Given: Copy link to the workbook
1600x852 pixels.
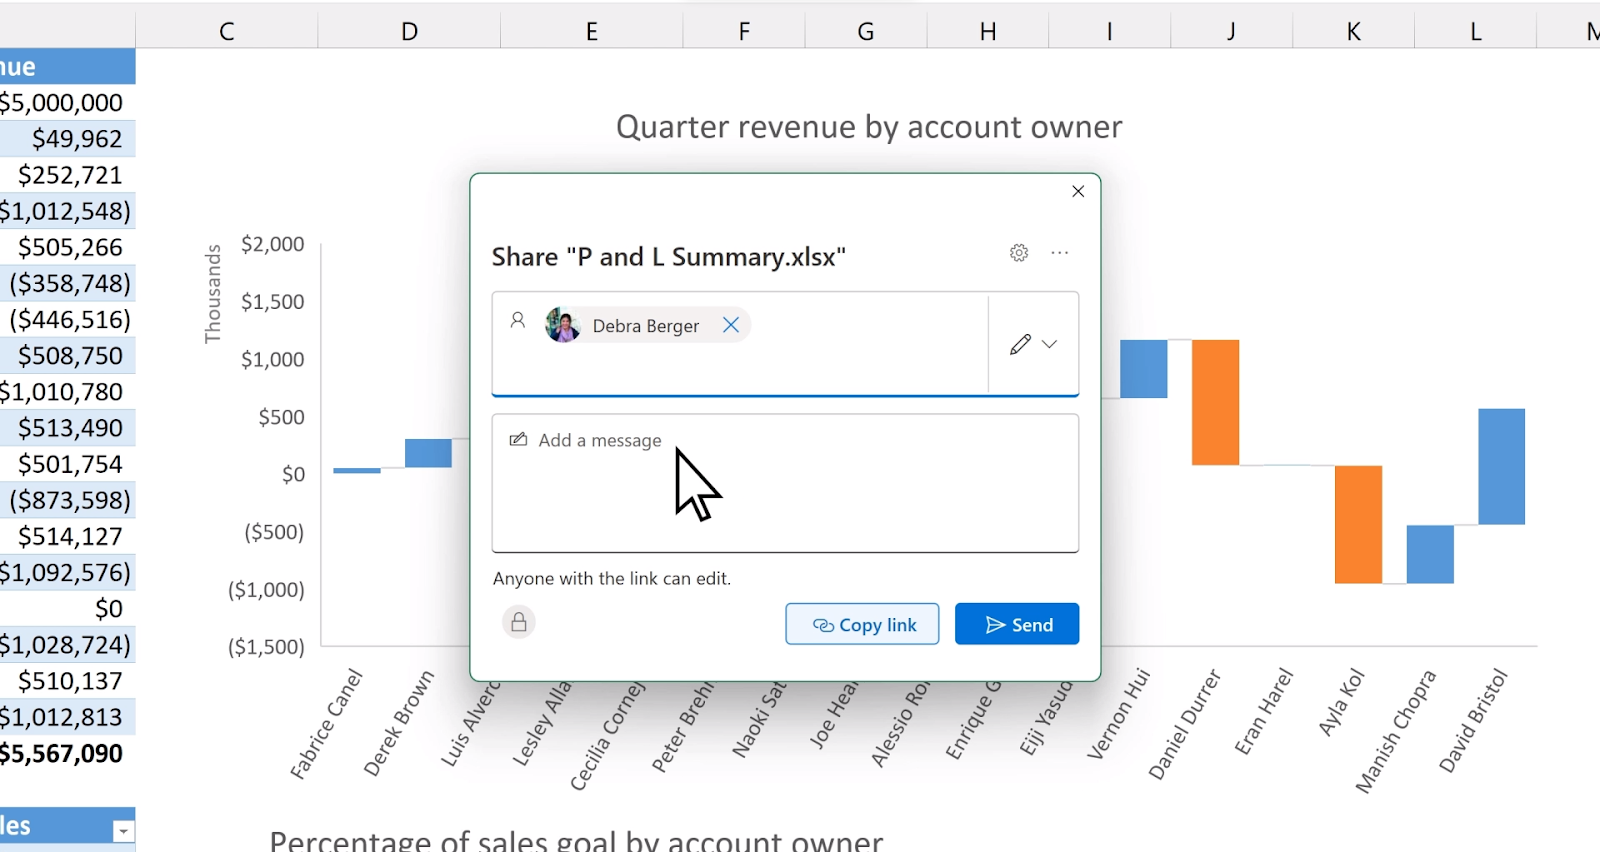Looking at the screenshot, I should pyautogui.click(x=862, y=624).
